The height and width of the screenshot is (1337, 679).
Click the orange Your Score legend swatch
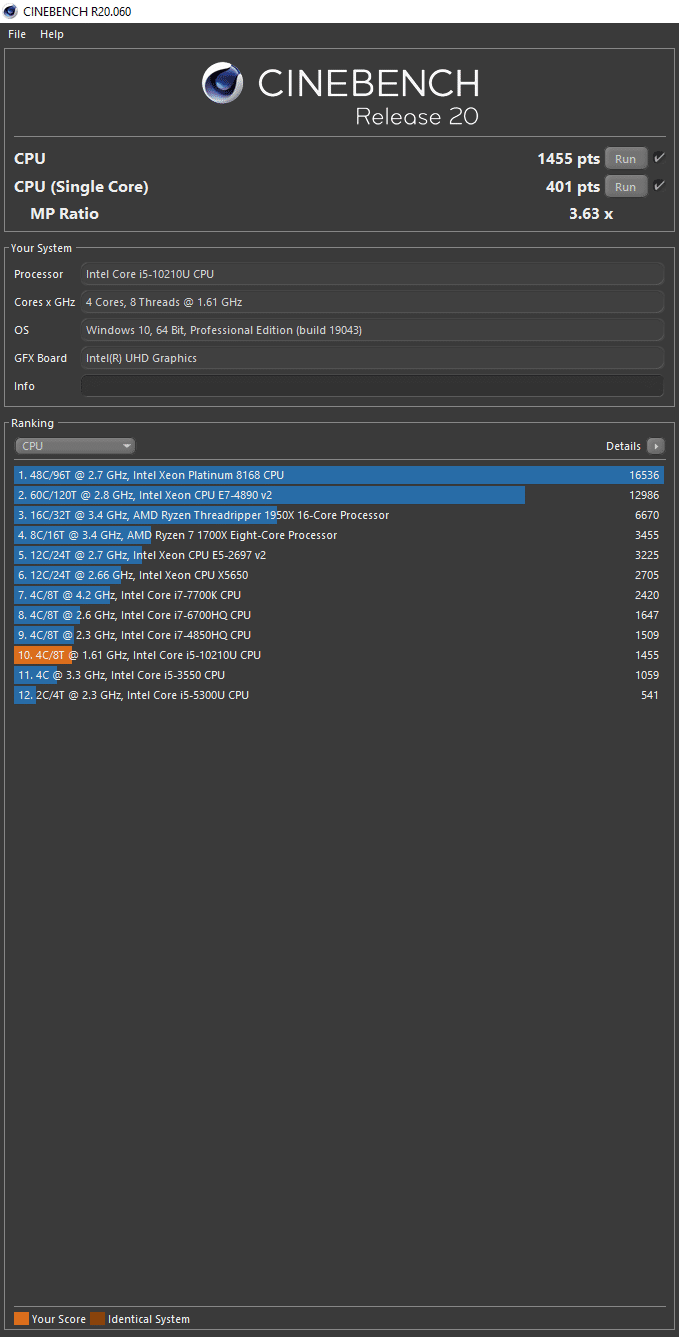click(x=21, y=1319)
